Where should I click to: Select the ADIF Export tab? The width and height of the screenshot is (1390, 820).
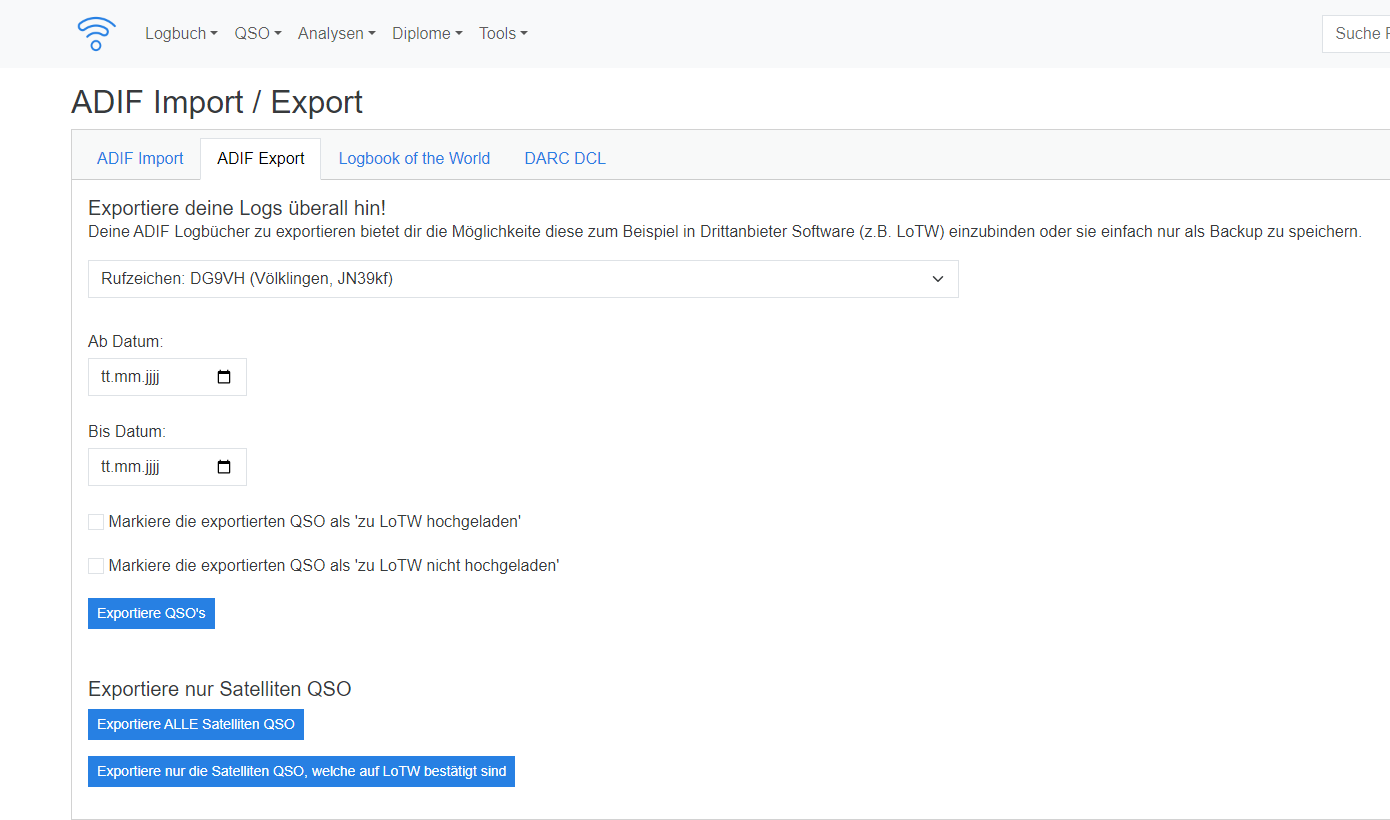coord(261,159)
